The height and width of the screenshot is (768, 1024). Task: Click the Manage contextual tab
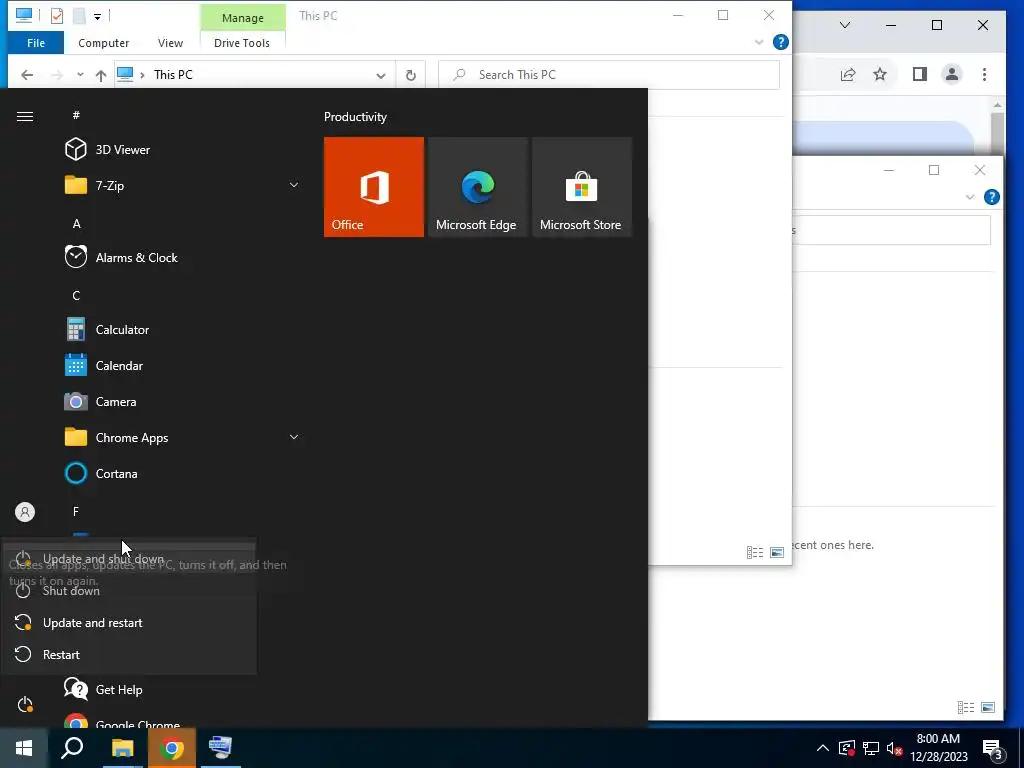242,18
